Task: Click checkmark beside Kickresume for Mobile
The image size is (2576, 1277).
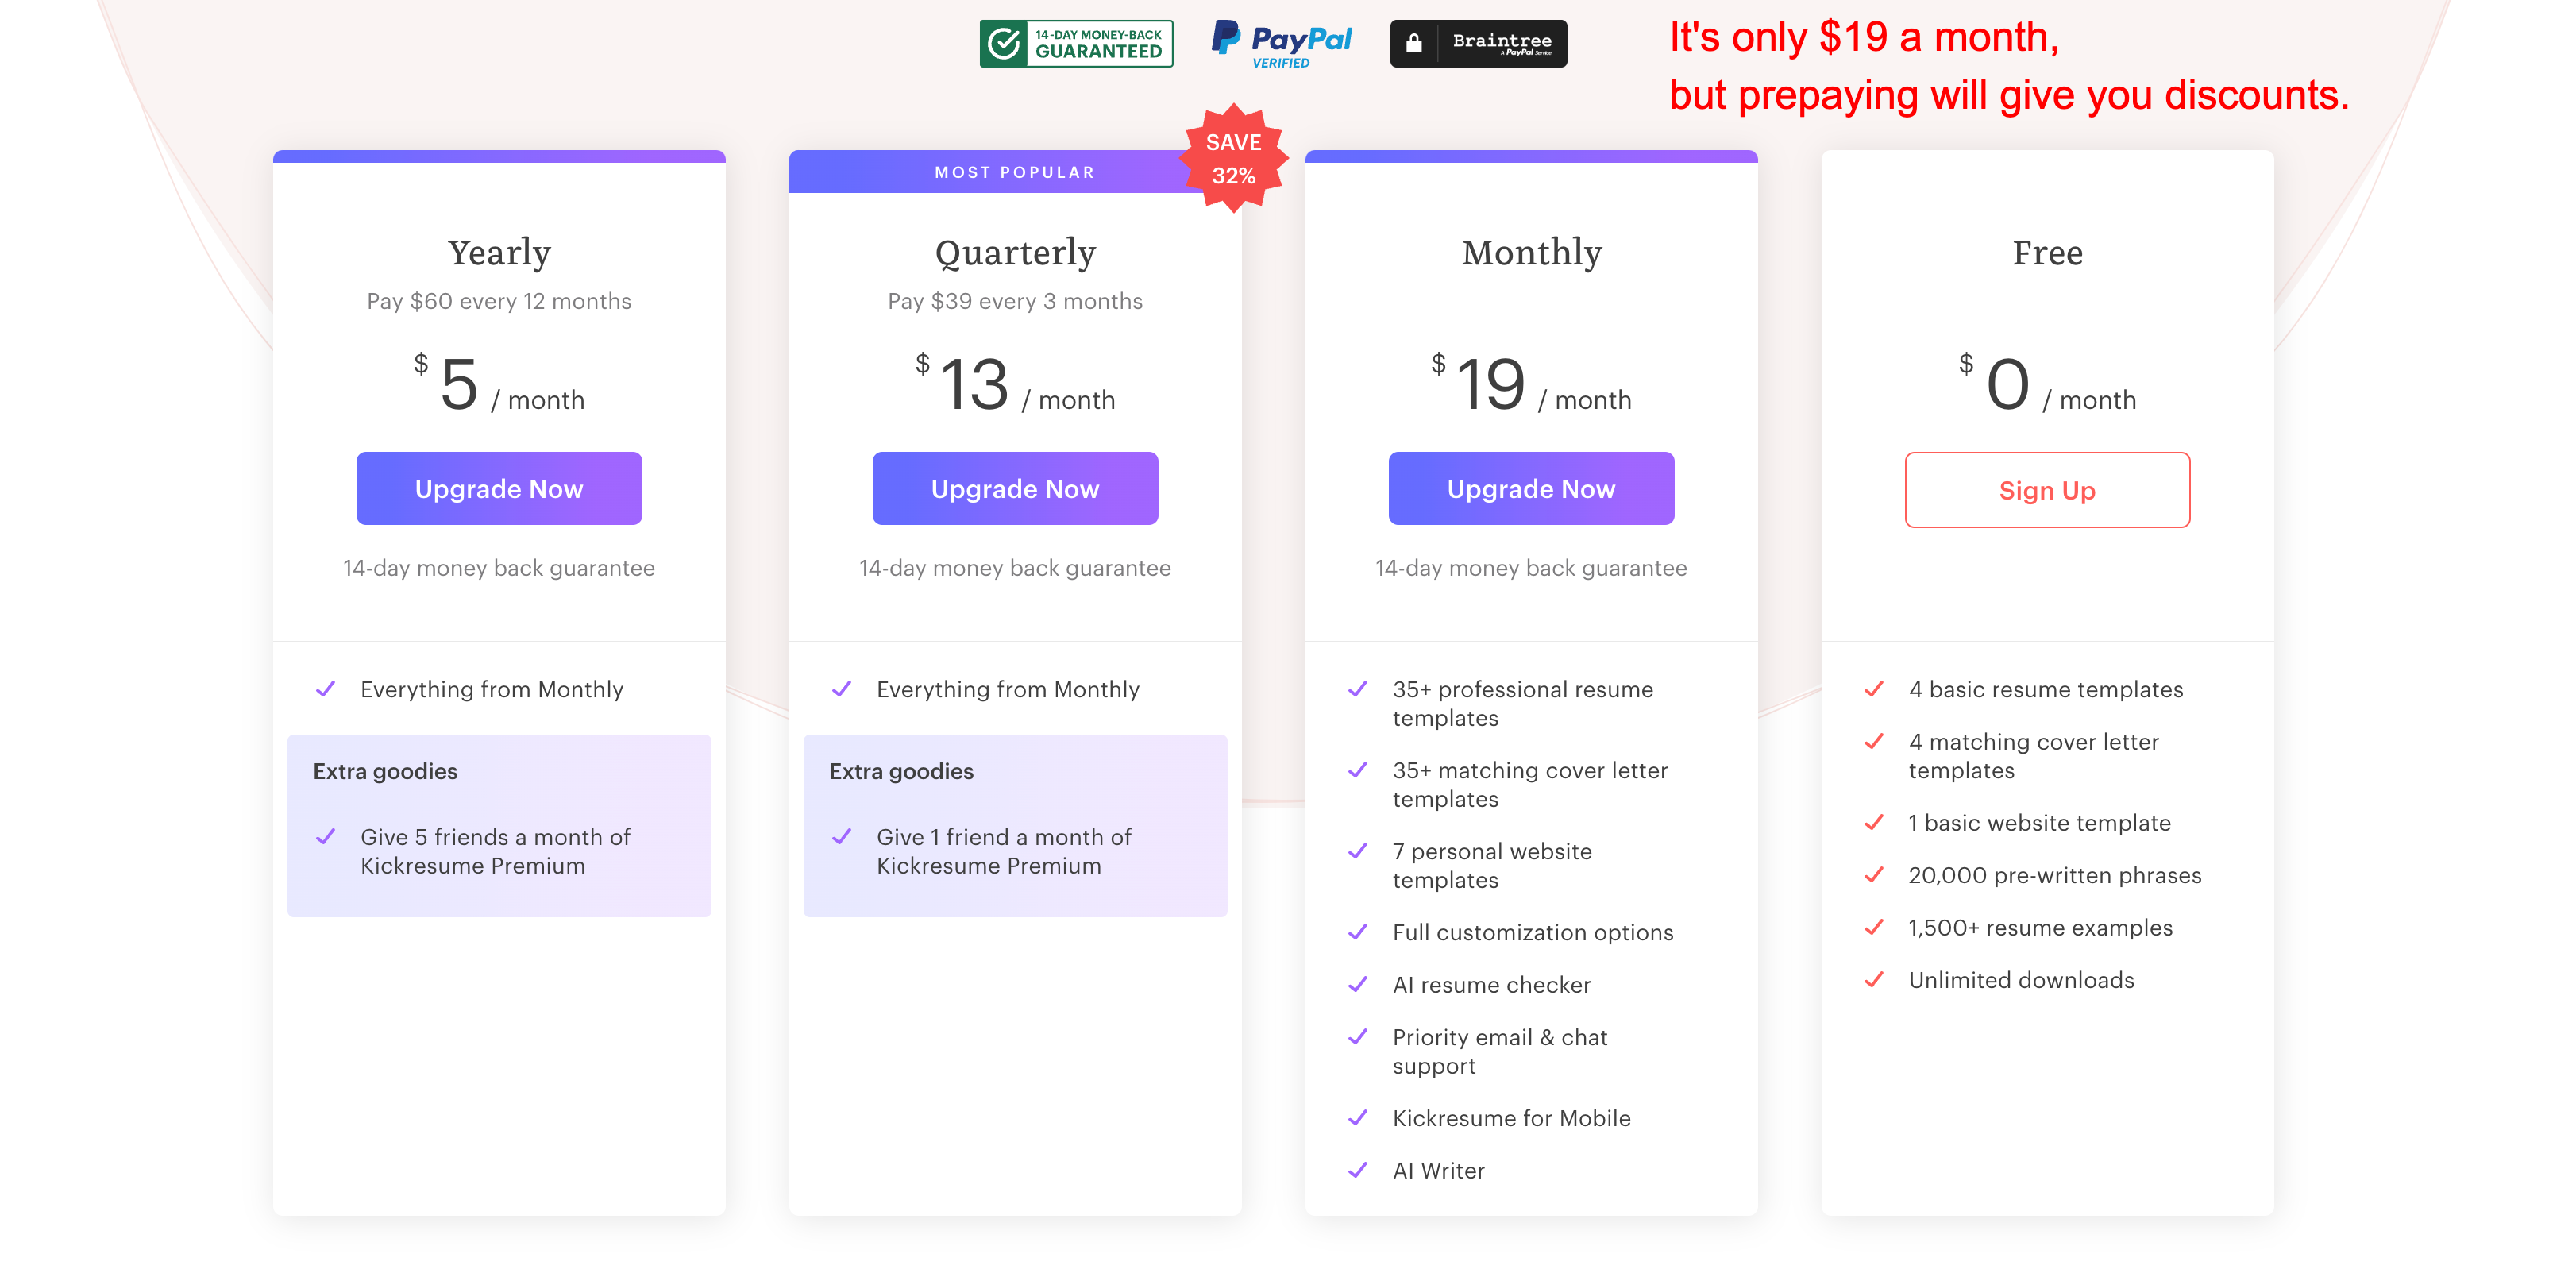Action: (x=1358, y=1117)
